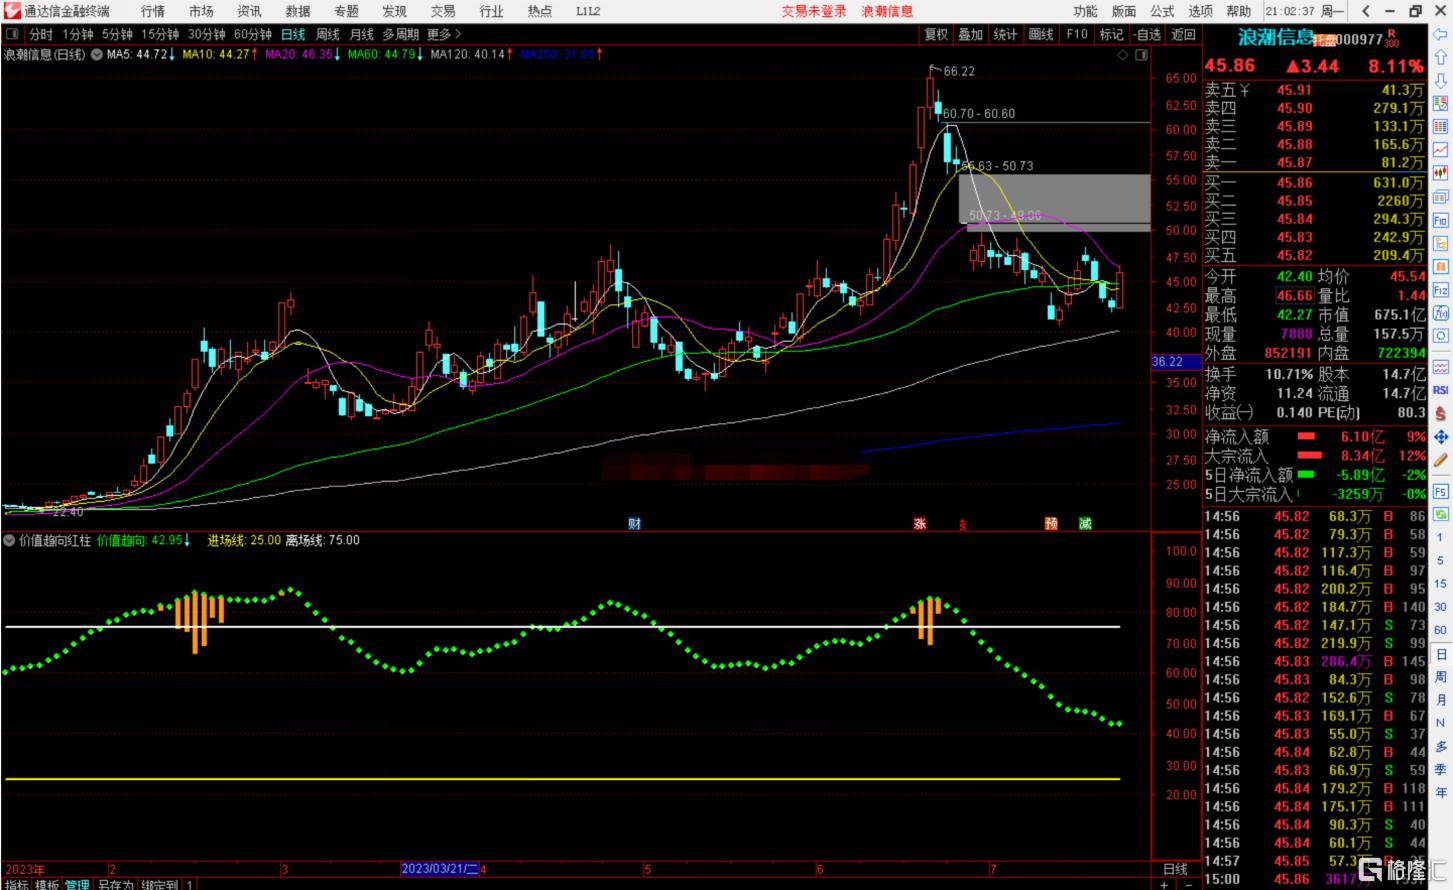Select the 季 period shortcut in right sidebar
This screenshot has height=890, width=1453.
click(x=1440, y=768)
